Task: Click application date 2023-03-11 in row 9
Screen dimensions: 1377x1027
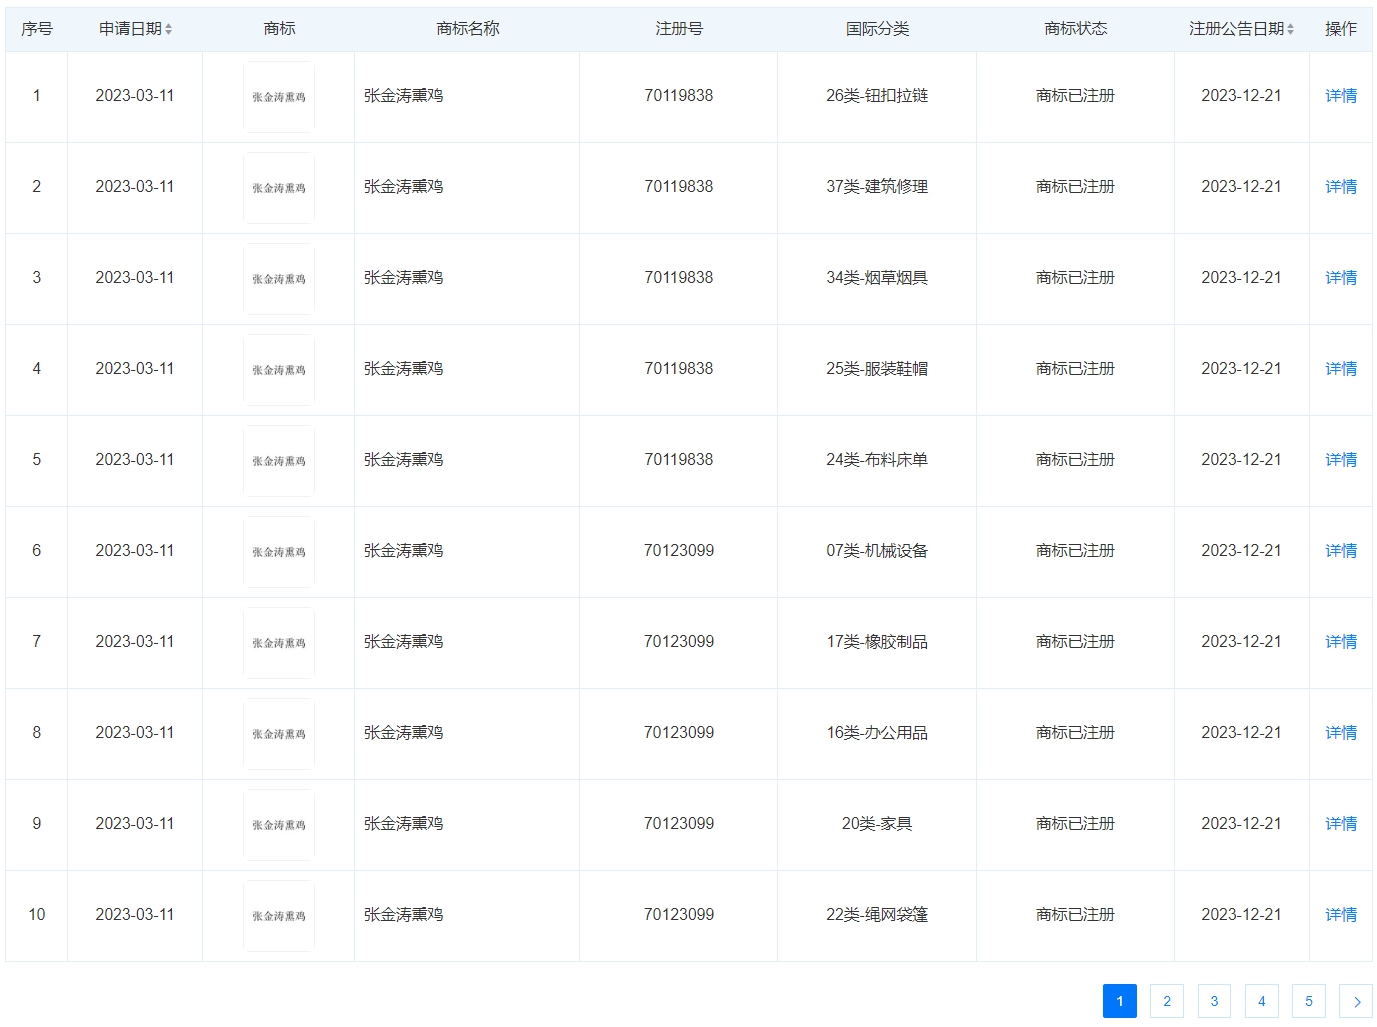Action: [x=135, y=824]
